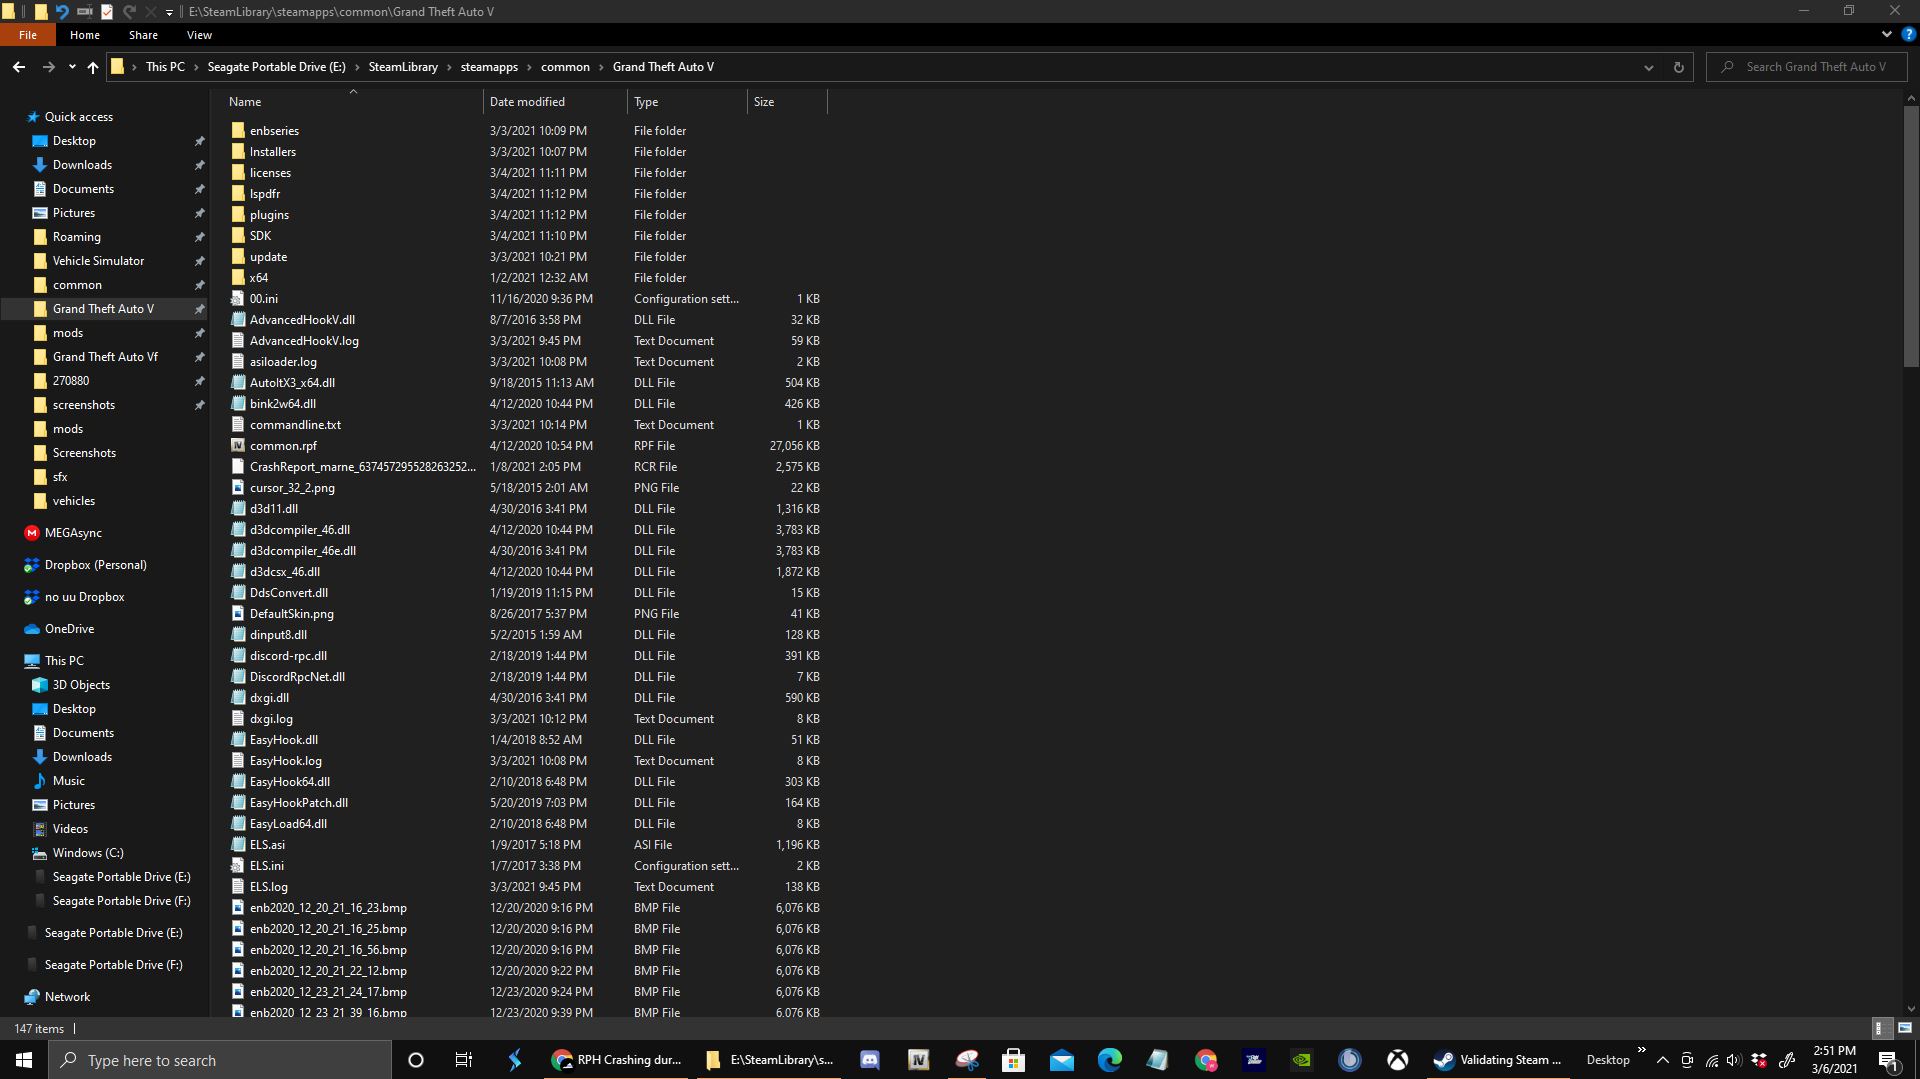This screenshot has height=1079, width=1920.
Task: Click the scrollbar down arrow in the file list
Action: [x=1911, y=1009]
